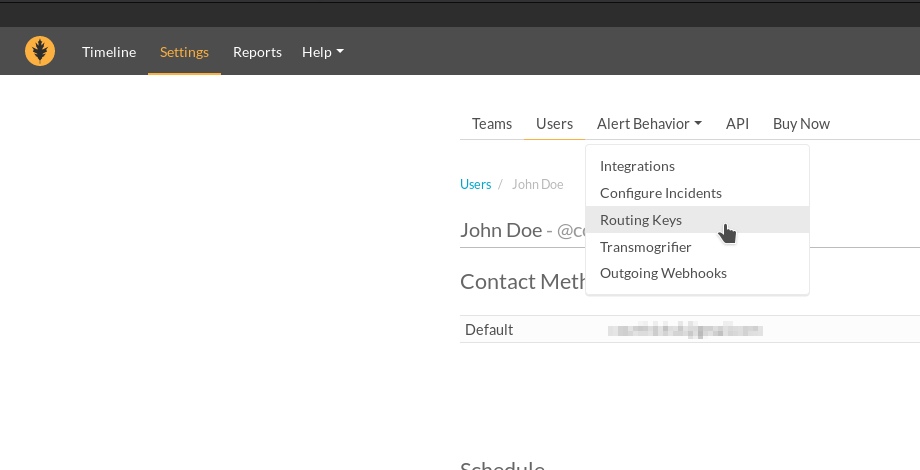Select Configure Incidents menu entry
The height and width of the screenshot is (470, 920).
click(660, 193)
